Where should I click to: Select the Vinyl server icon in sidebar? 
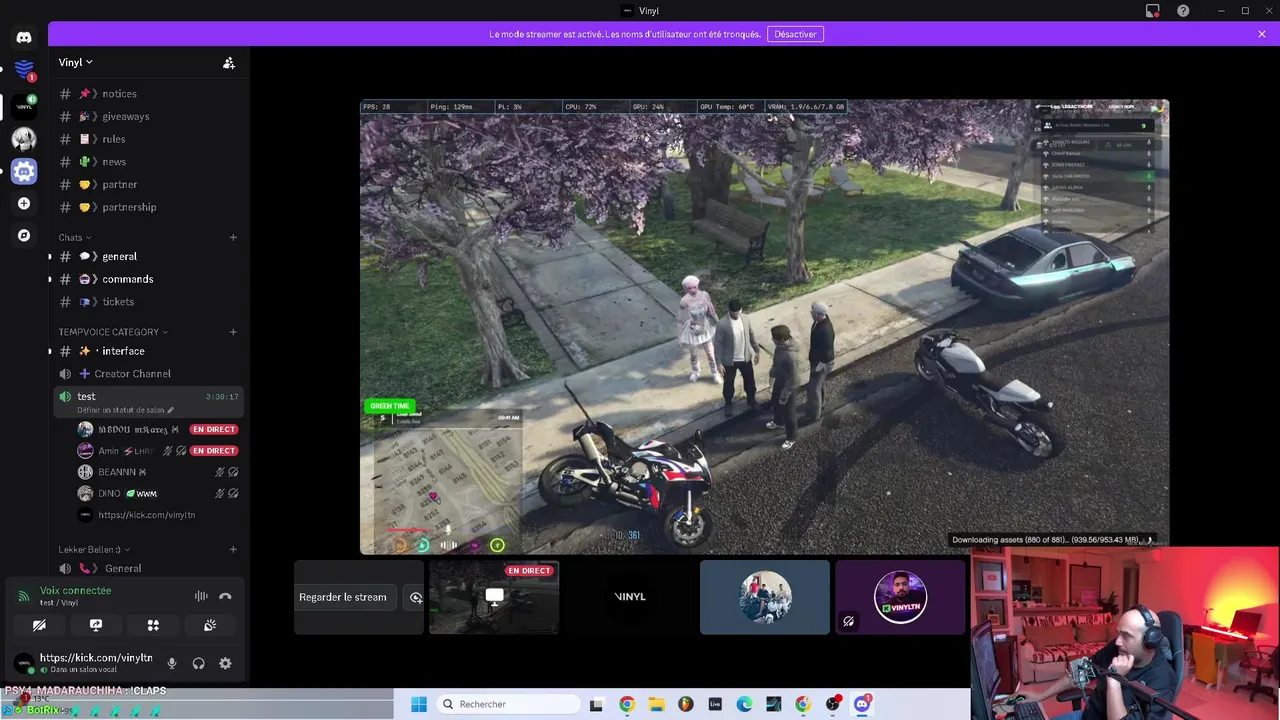tap(24, 105)
